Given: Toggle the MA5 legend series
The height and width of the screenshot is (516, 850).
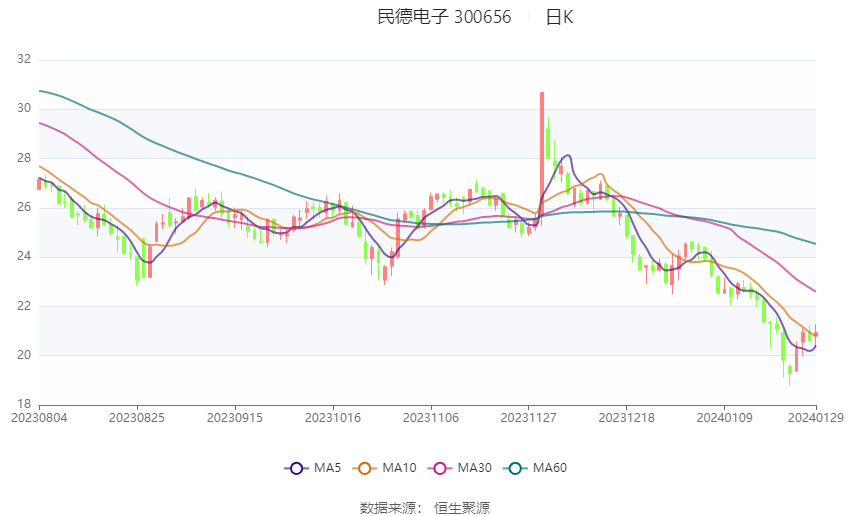Looking at the screenshot, I should (313, 468).
